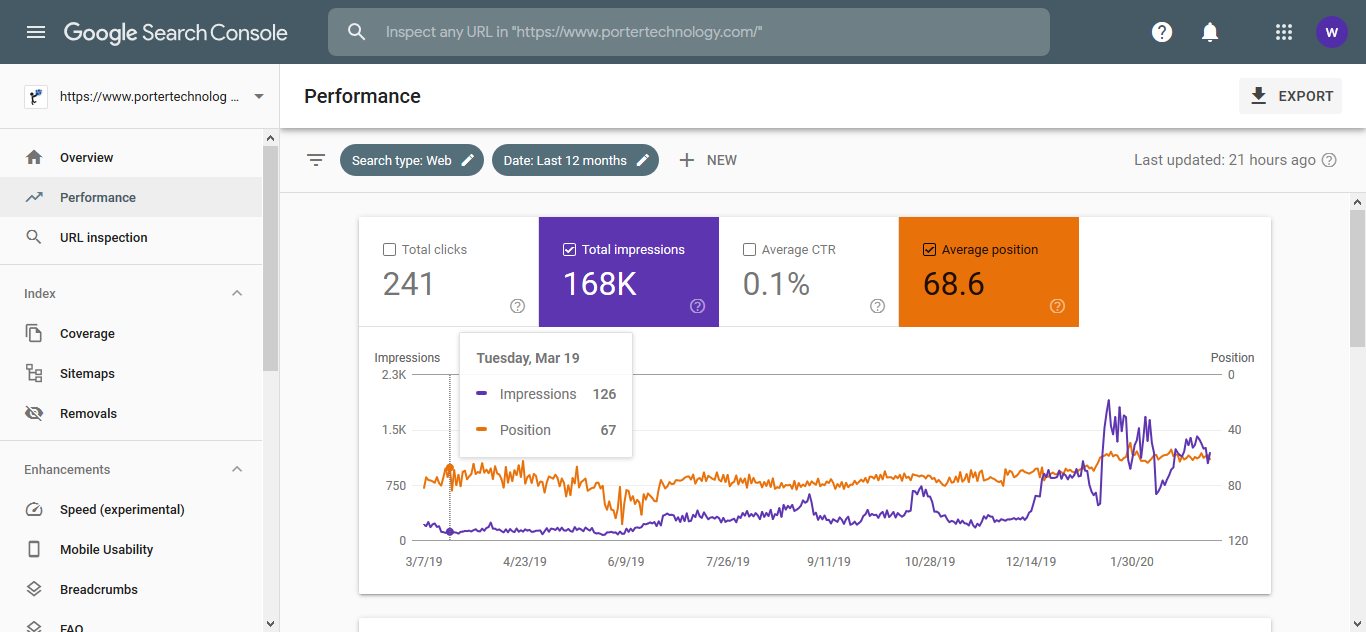
Task: Open the Sitemaps report
Action: [131, 373]
